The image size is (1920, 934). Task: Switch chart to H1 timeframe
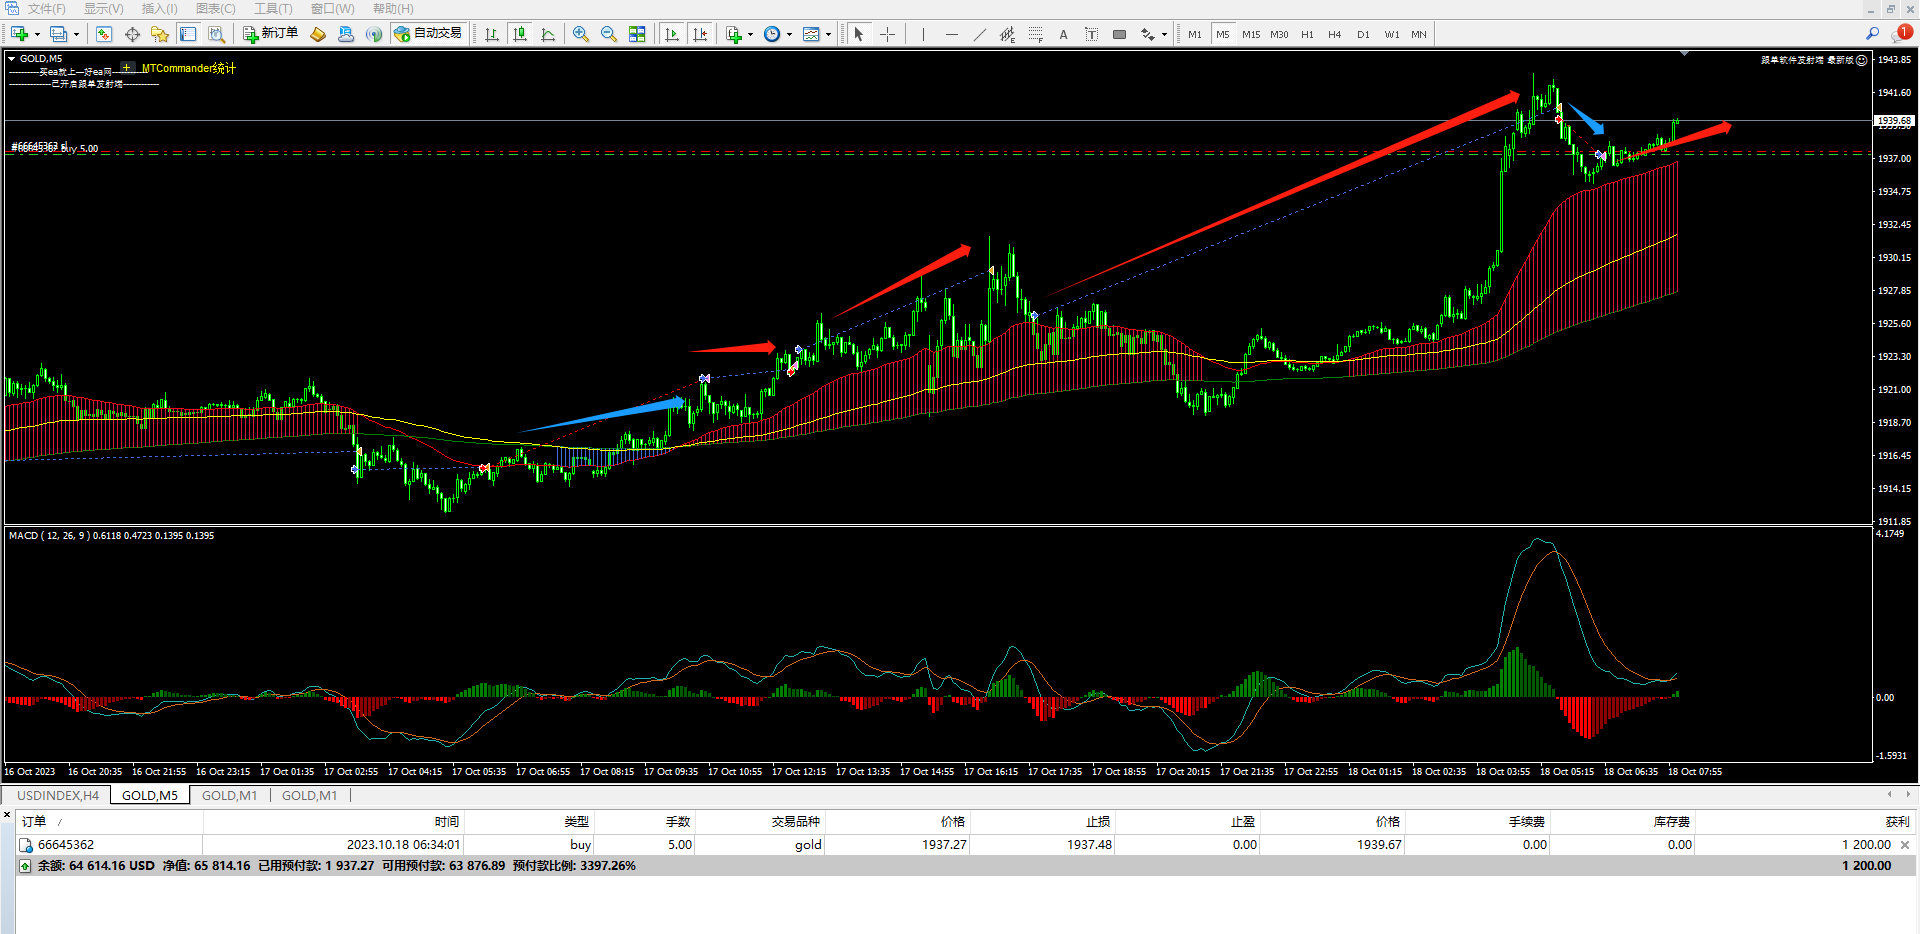[1307, 34]
